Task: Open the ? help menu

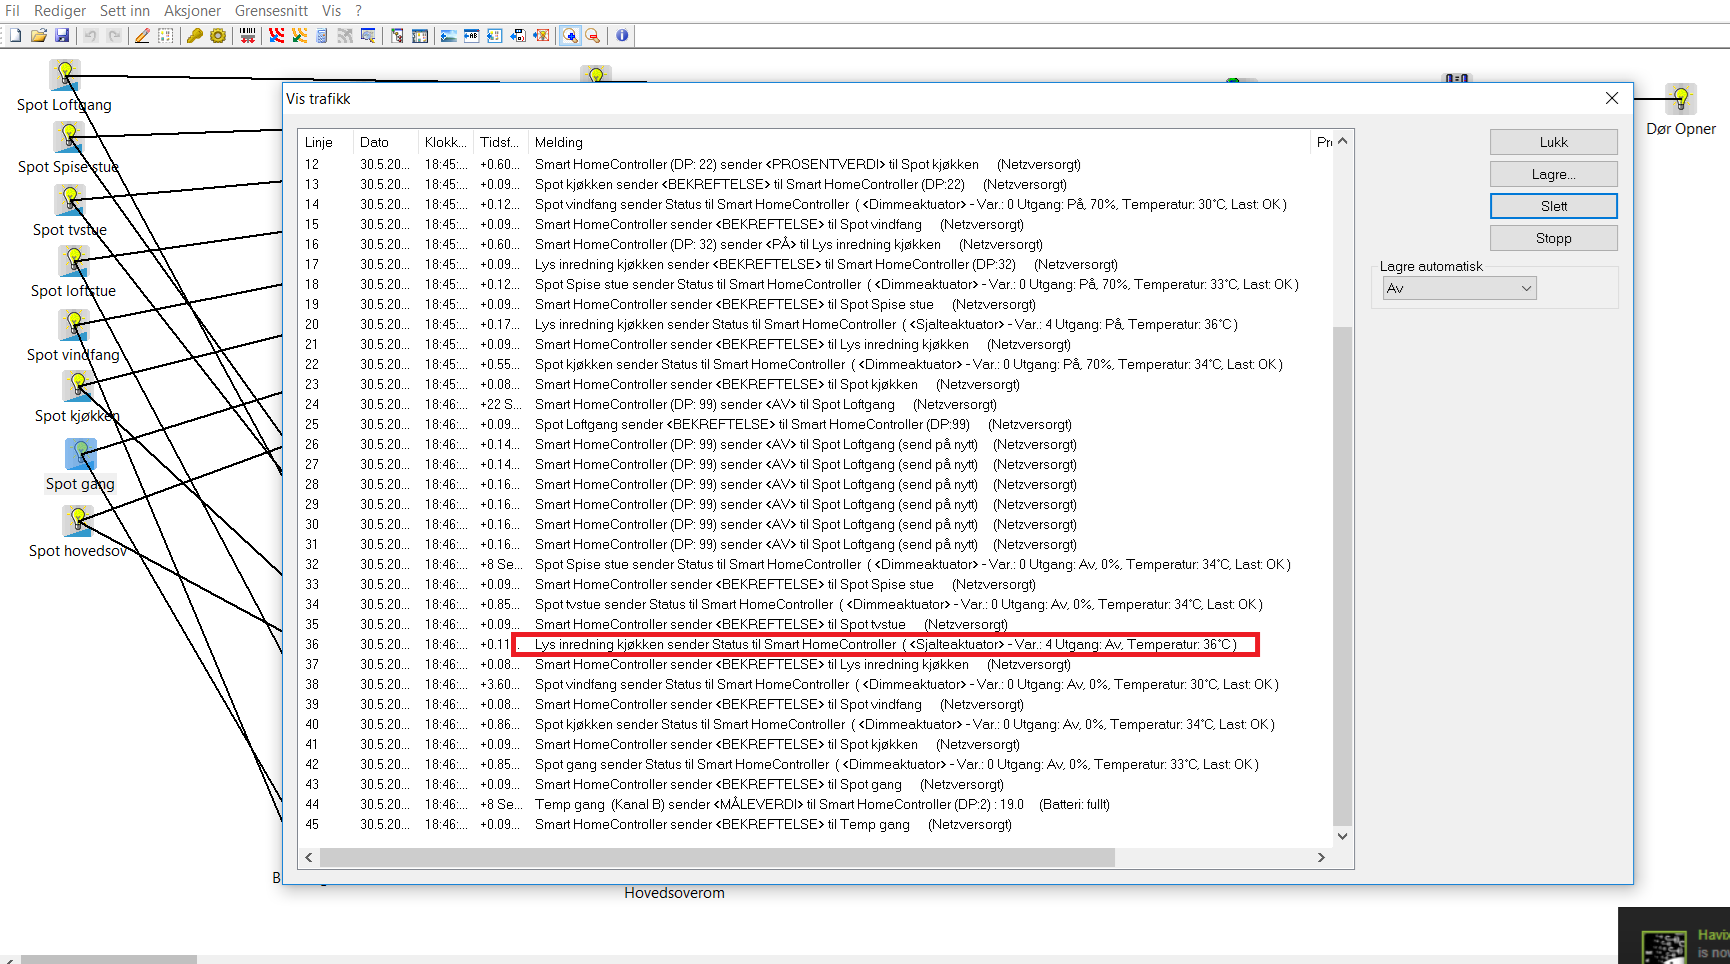Action: click(x=359, y=11)
